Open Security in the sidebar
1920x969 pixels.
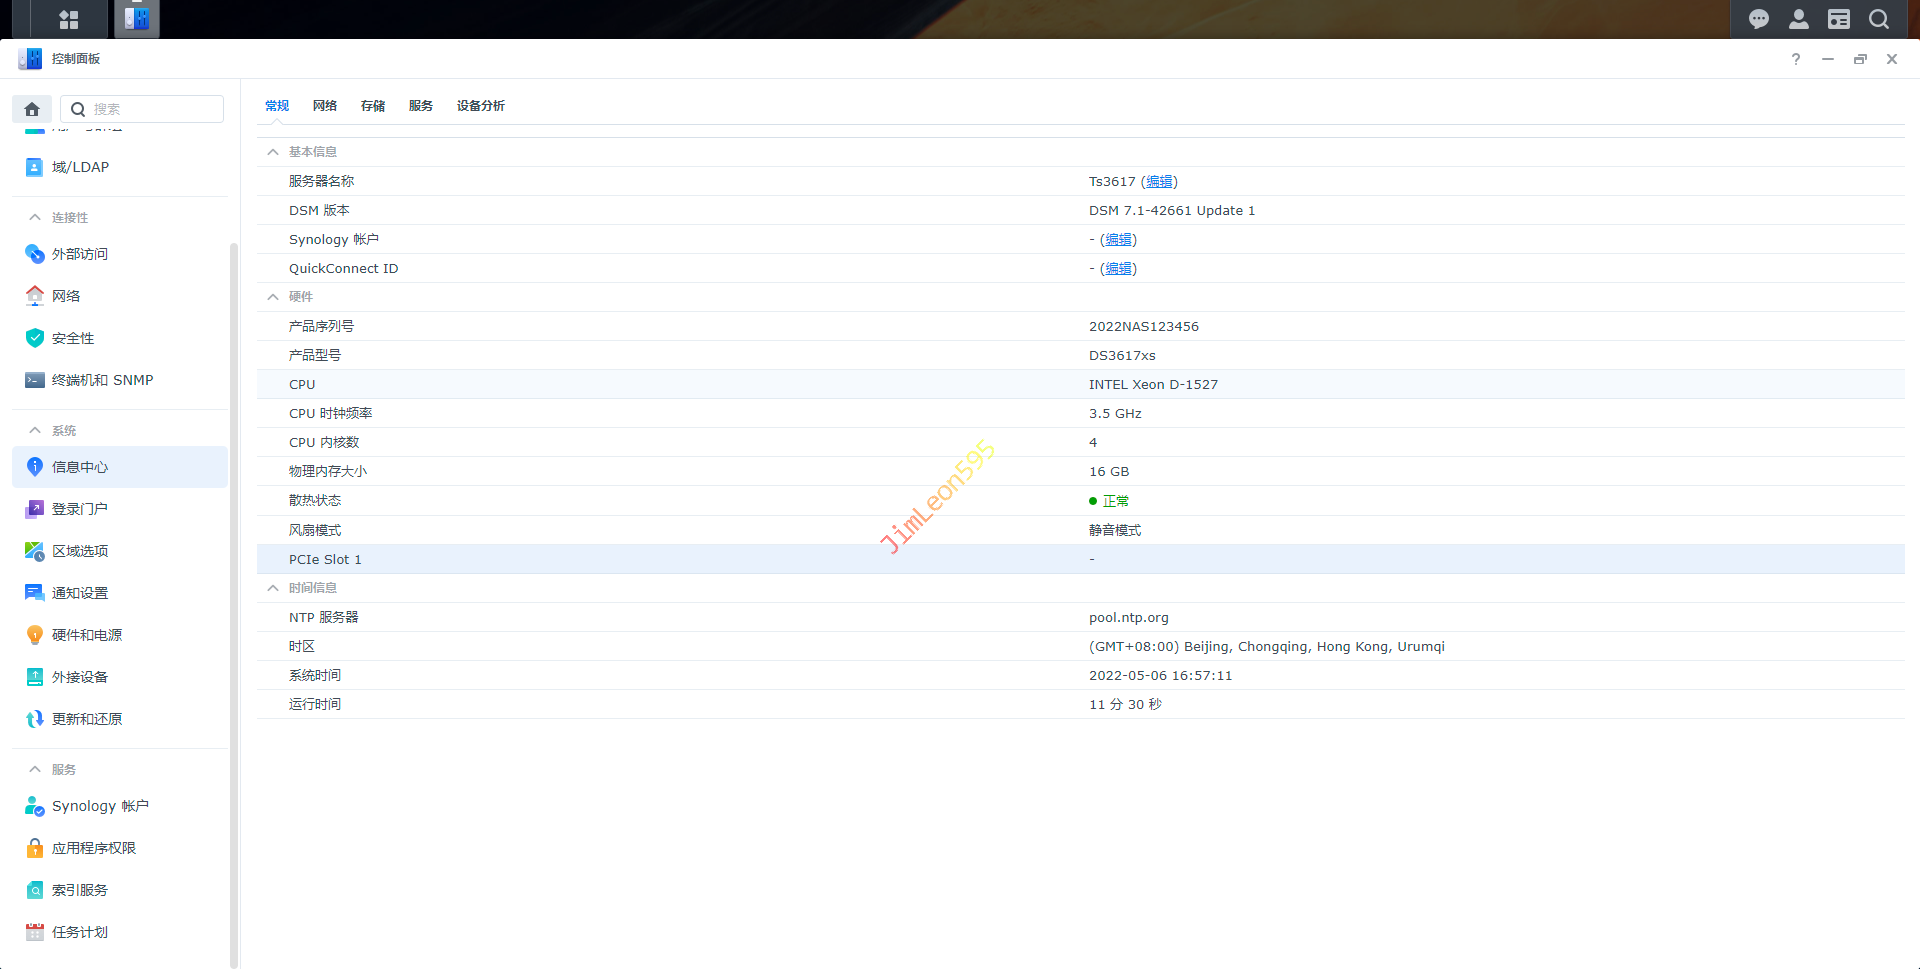73,338
